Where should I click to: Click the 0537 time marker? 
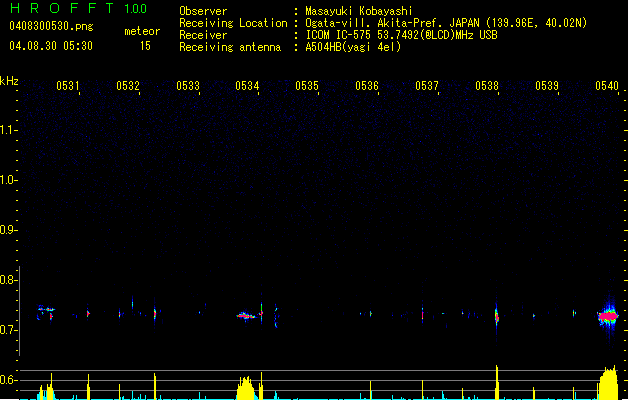(427, 86)
